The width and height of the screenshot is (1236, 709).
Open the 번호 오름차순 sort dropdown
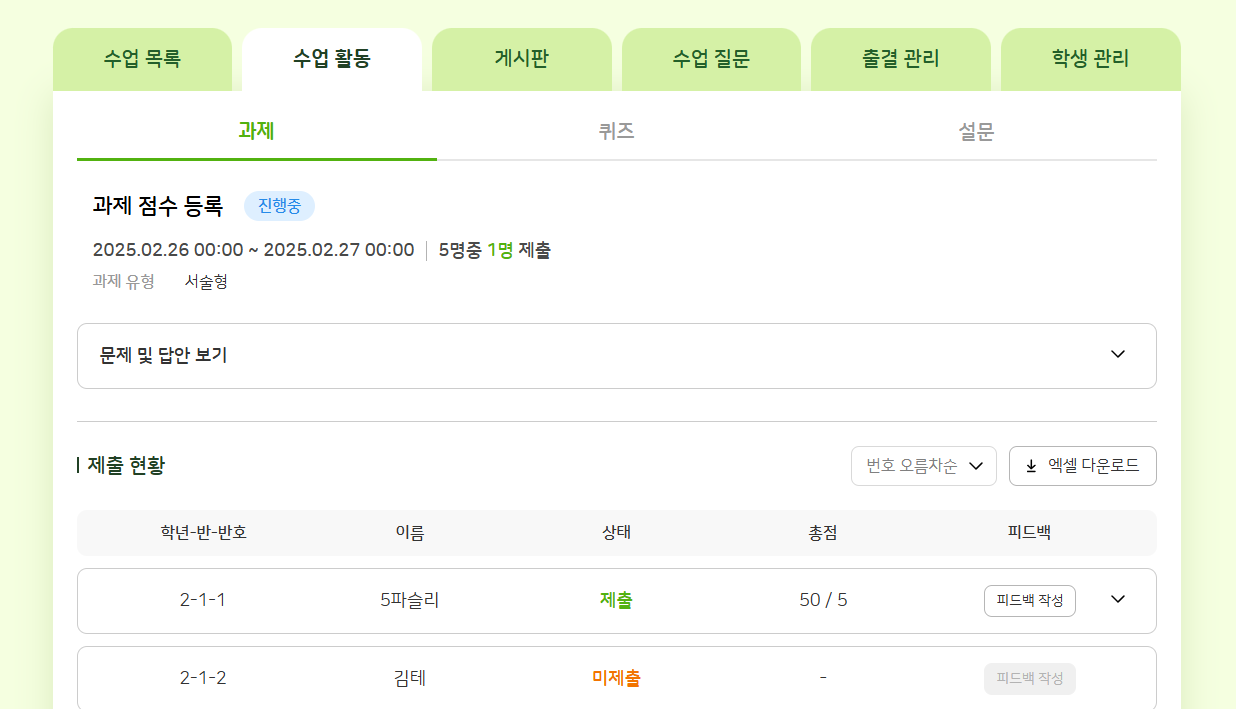click(923, 466)
